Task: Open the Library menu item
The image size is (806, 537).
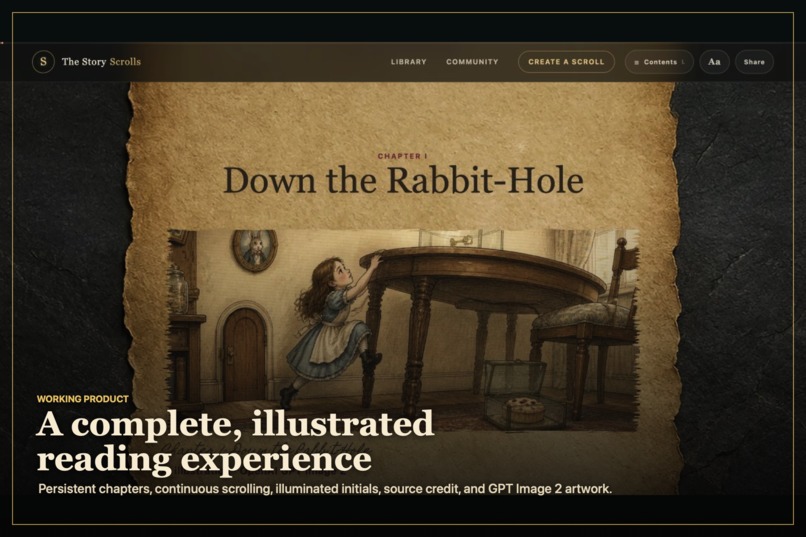Action: (x=409, y=62)
